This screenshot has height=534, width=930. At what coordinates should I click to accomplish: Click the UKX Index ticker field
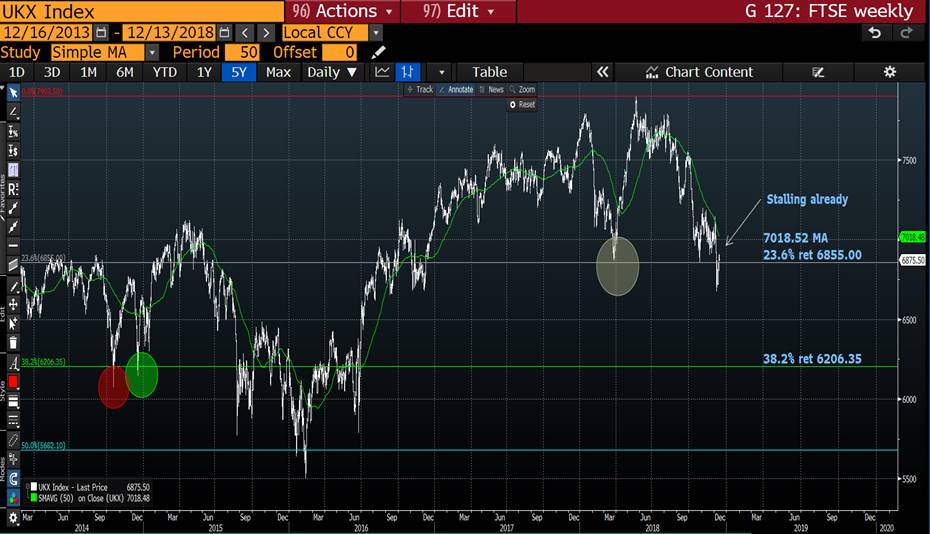pyautogui.click(x=142, y=11)
